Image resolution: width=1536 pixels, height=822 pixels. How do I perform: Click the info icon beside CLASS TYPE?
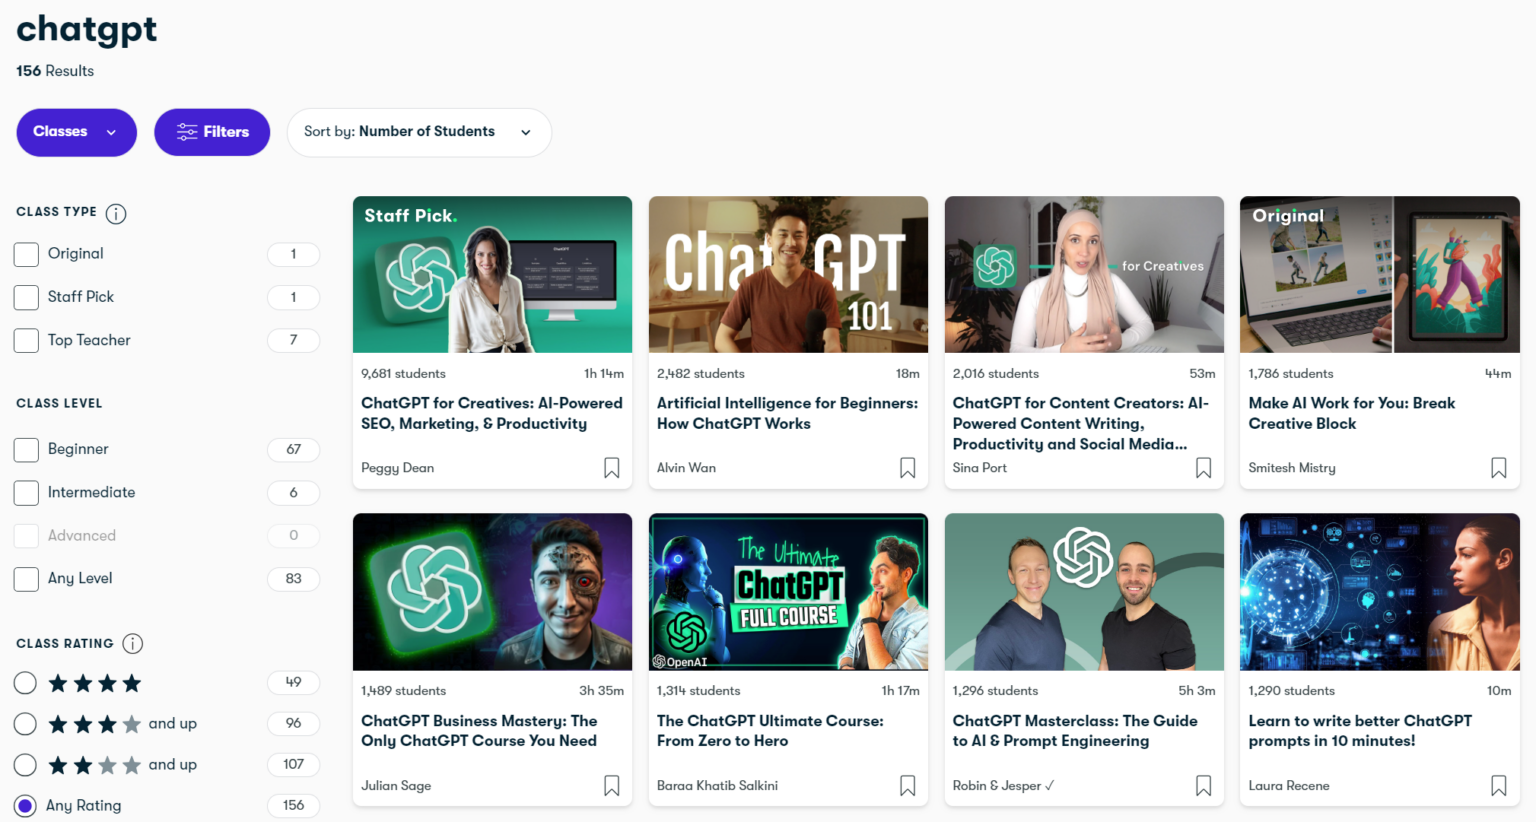(x=115, y=213)
